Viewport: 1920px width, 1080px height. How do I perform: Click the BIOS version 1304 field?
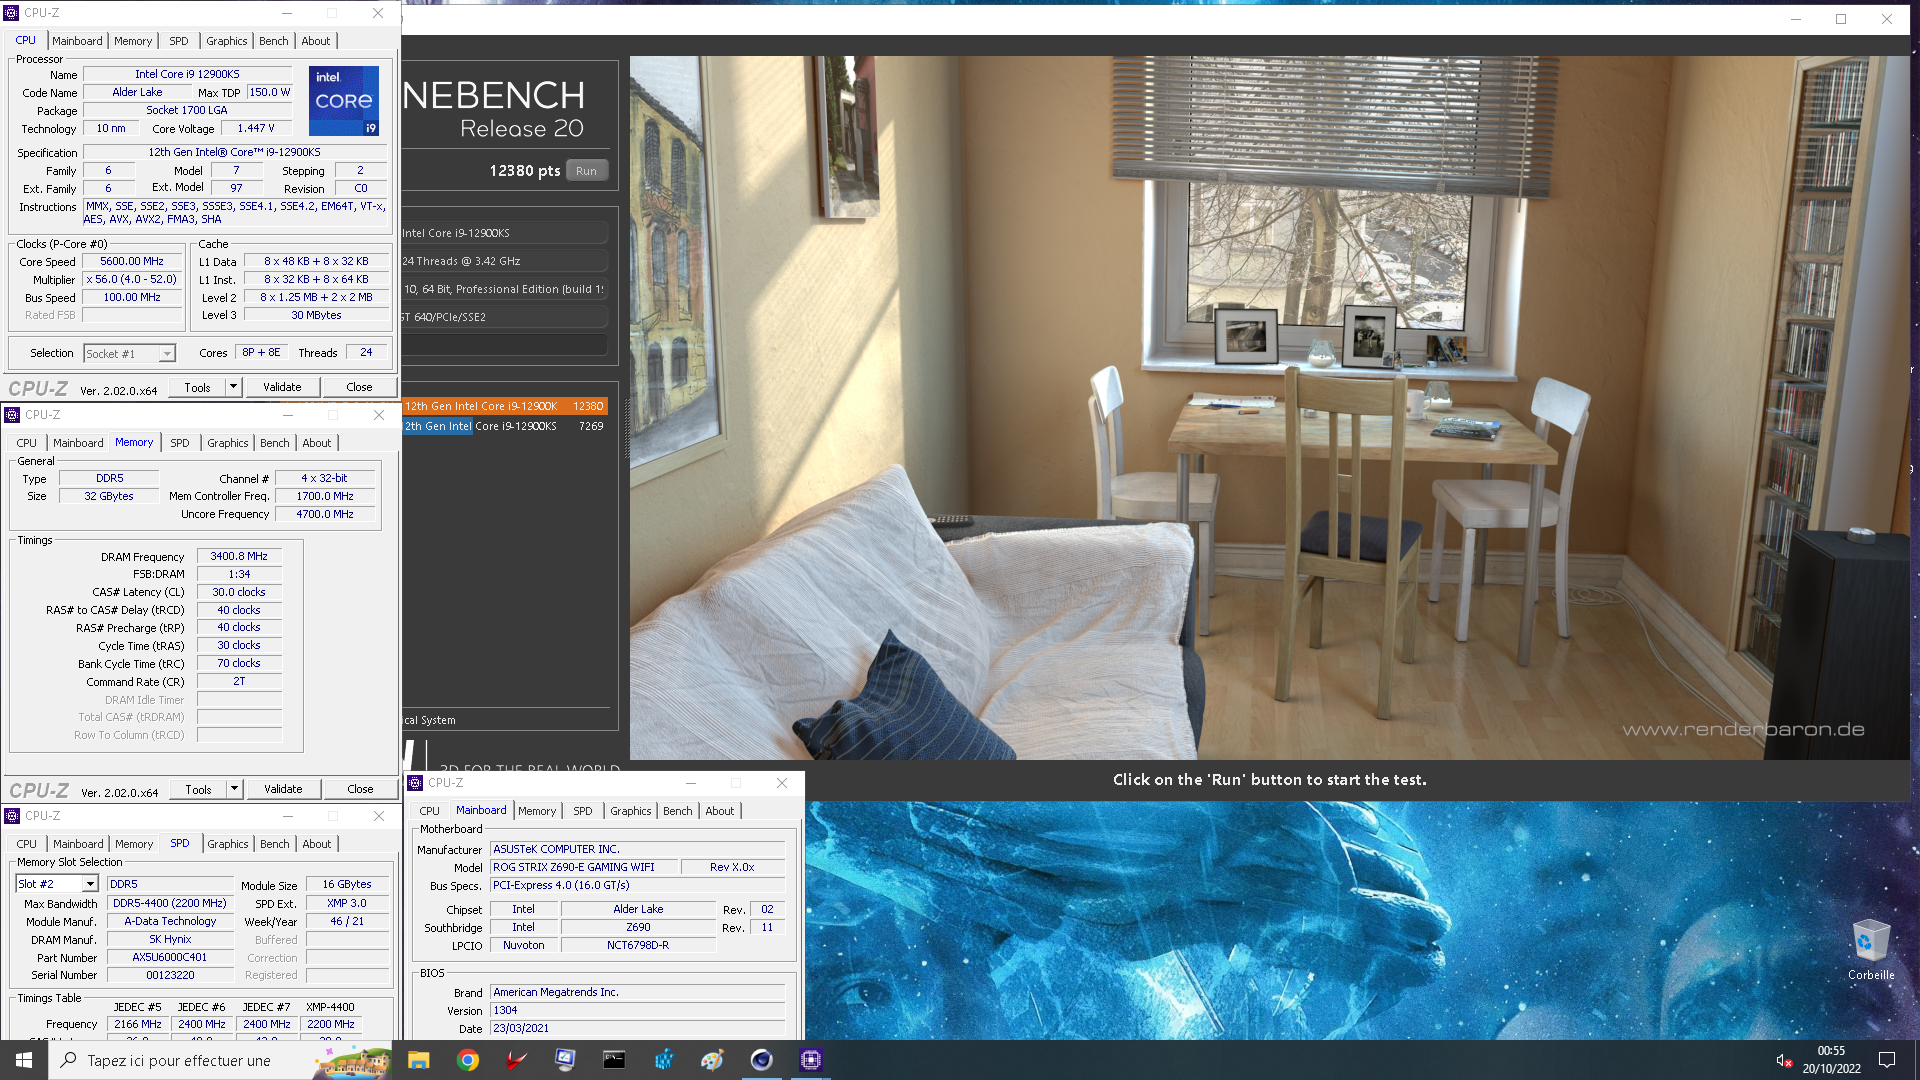637,1011
